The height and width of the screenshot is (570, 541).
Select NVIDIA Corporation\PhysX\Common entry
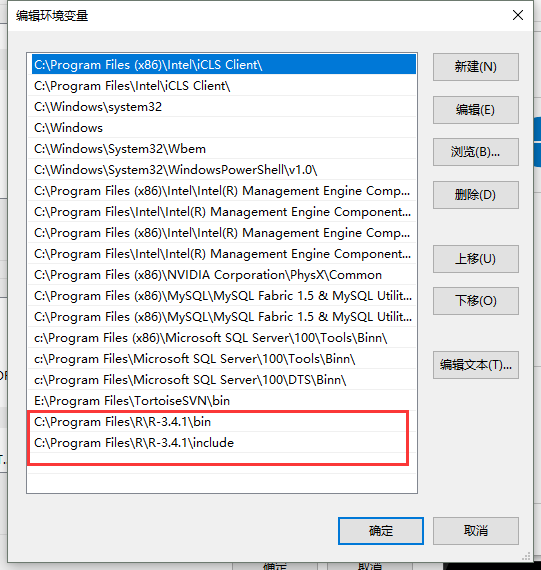click(x=222, y=275)
